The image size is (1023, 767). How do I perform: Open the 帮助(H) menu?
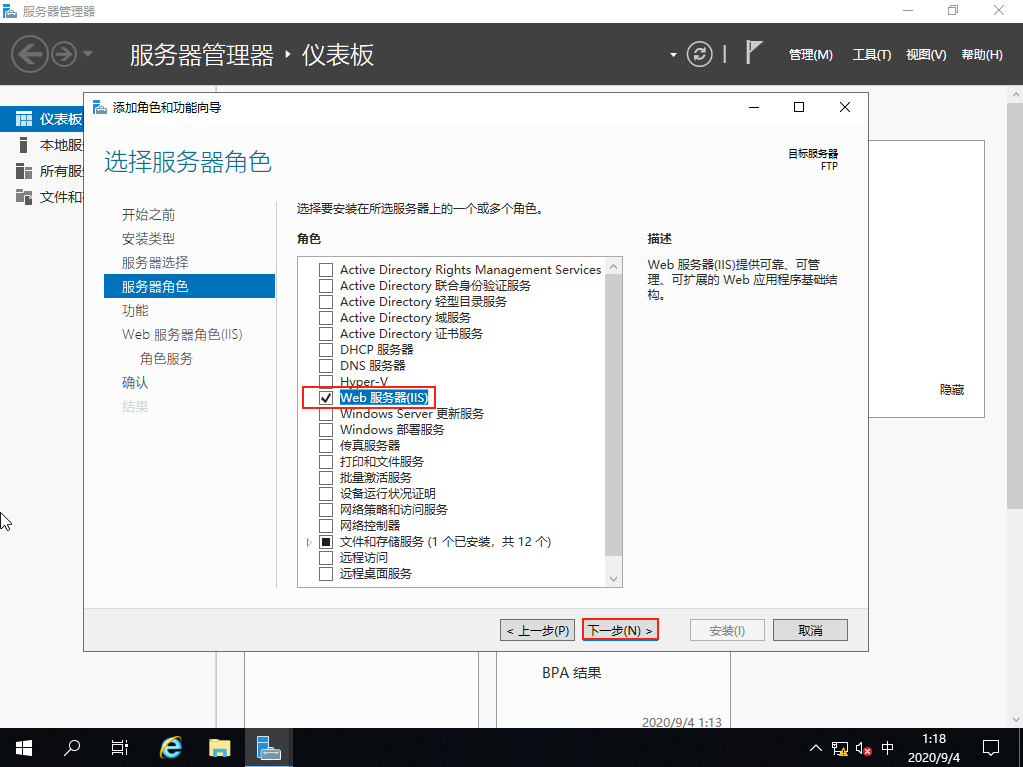coord(982,55)
